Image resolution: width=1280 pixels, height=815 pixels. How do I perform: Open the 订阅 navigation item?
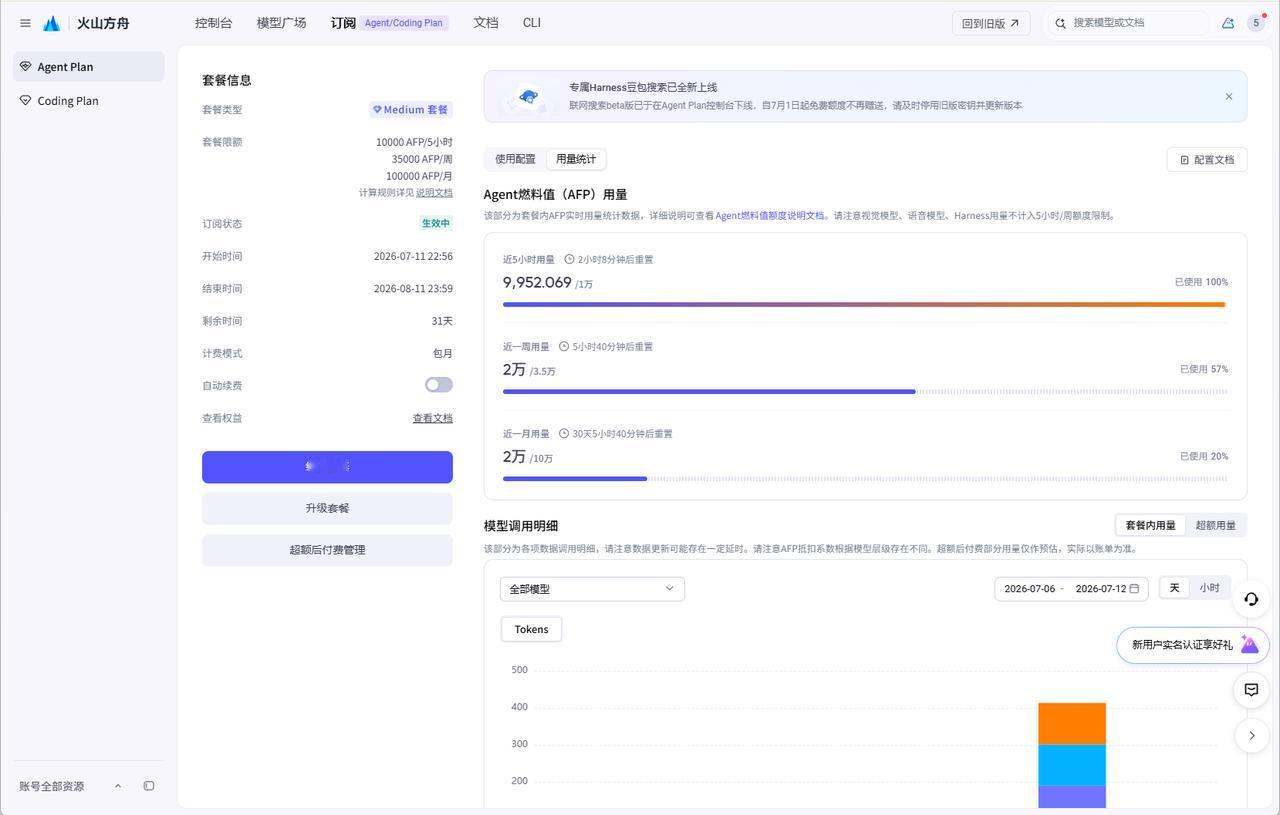click(343, 23)
